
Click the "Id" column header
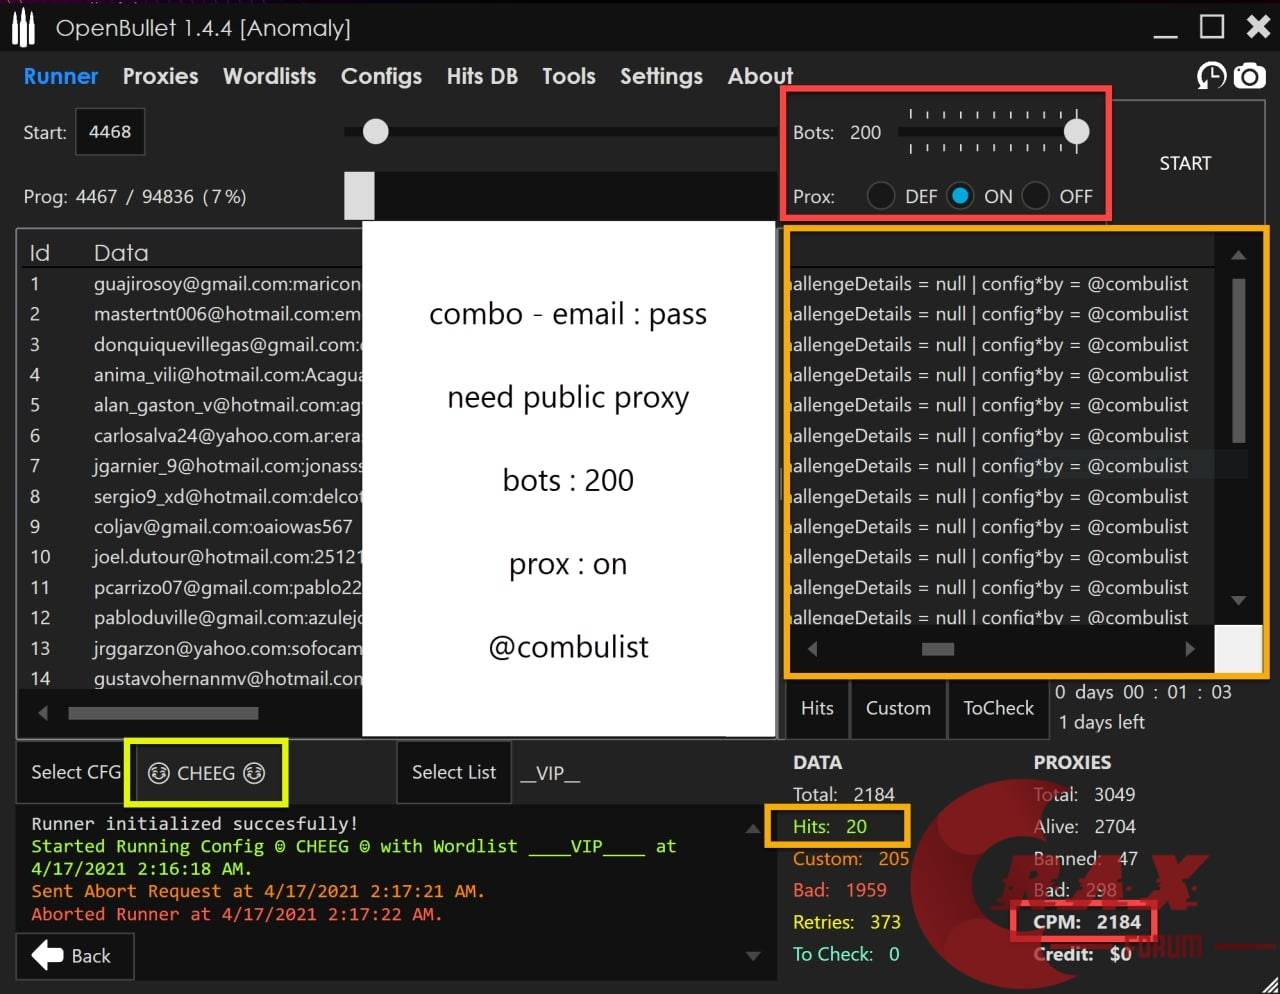(x=39, y=253)
